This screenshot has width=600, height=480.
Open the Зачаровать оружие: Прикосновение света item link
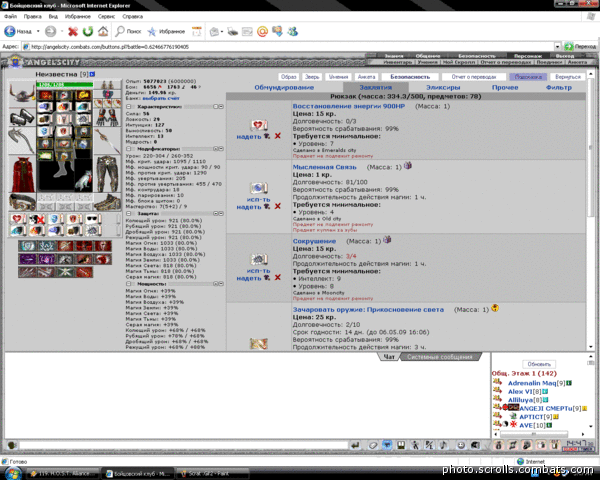368,310
